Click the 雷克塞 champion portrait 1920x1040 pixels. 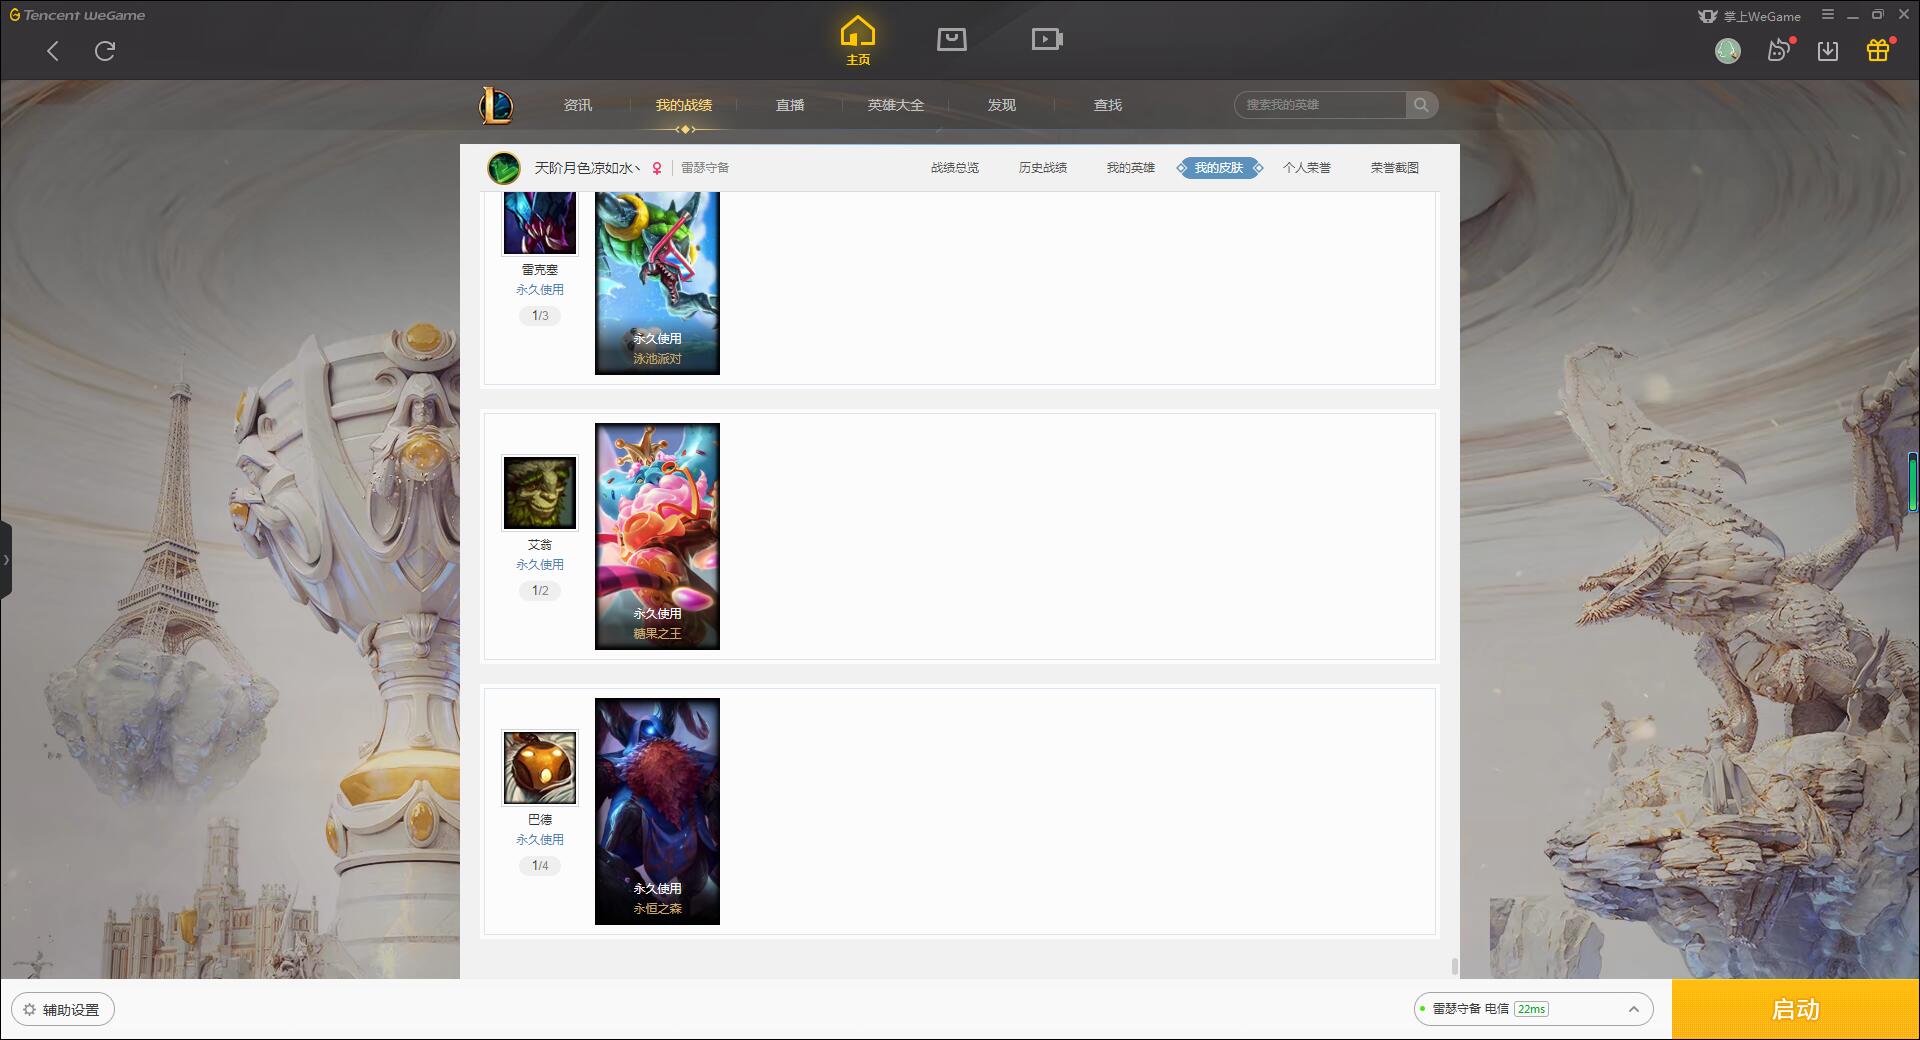pyautogui.click(x=540, y=222)
